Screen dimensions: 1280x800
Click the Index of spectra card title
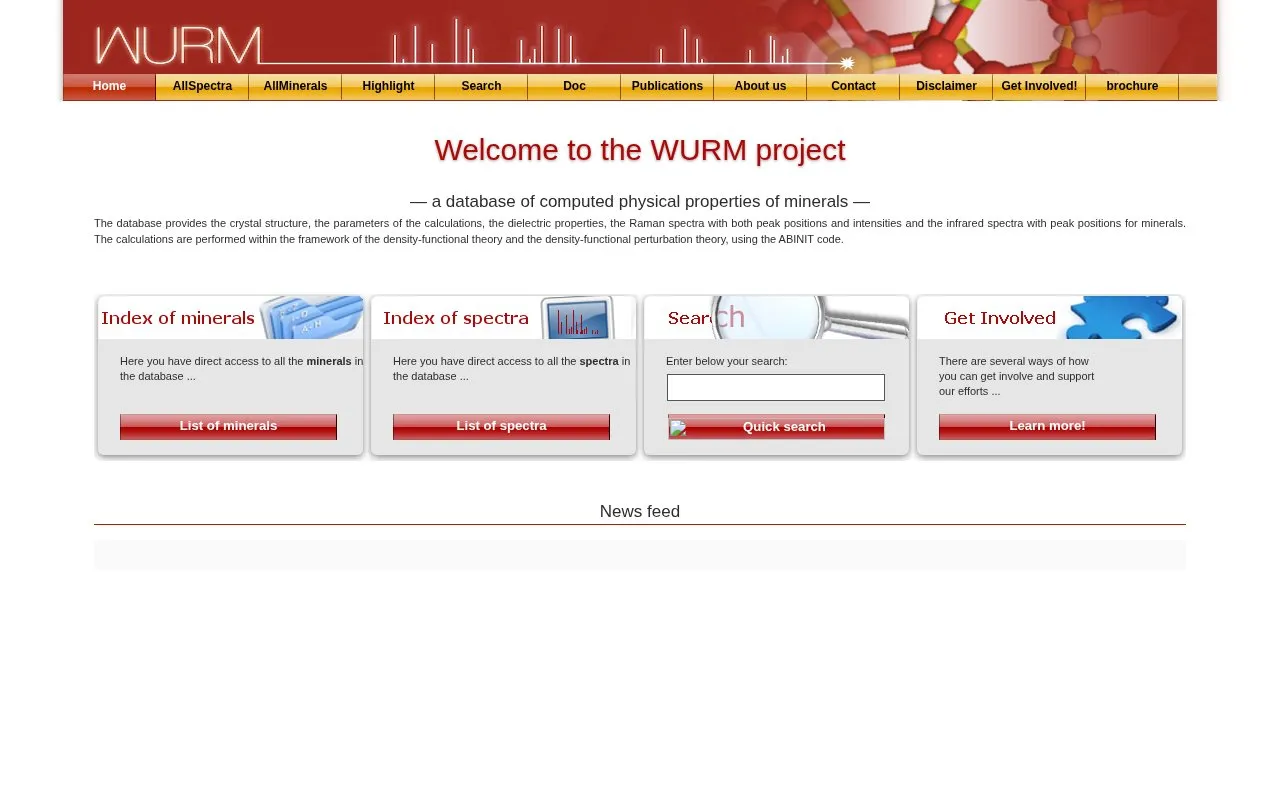(456, 318)
